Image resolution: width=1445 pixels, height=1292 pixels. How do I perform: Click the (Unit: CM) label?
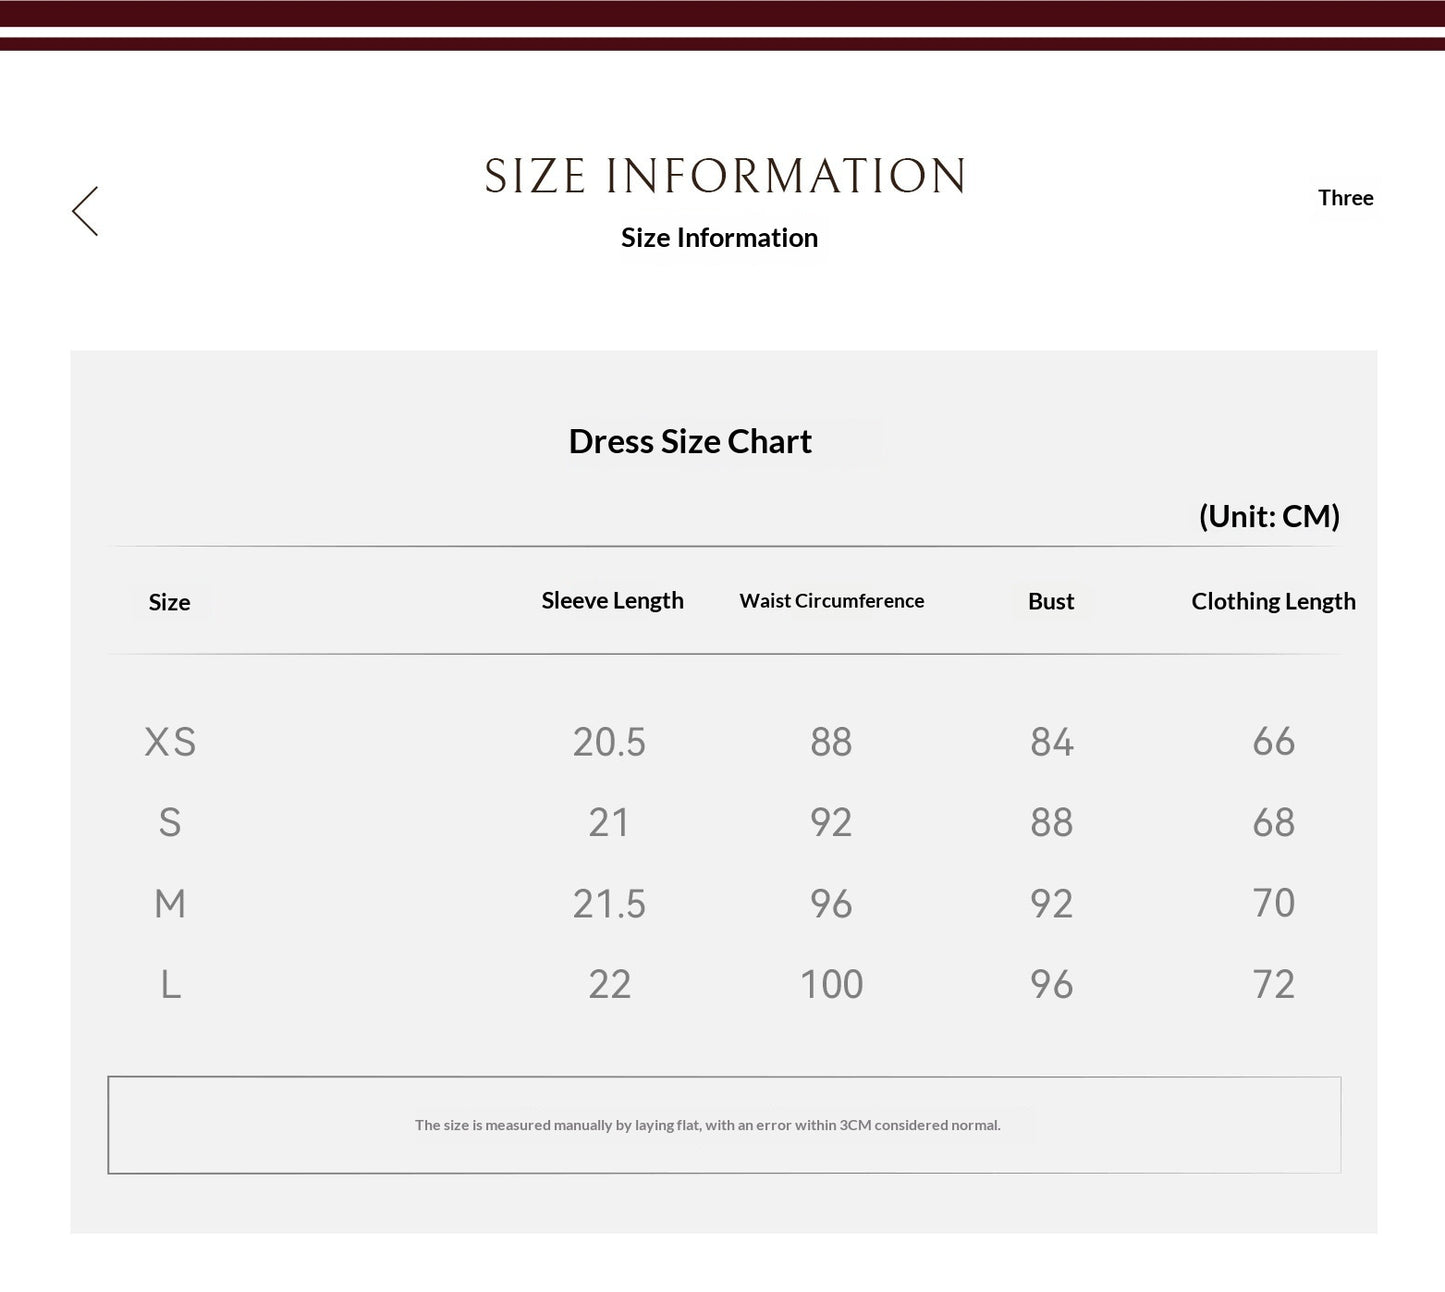pyautogui.click(x=1269, y=516)
